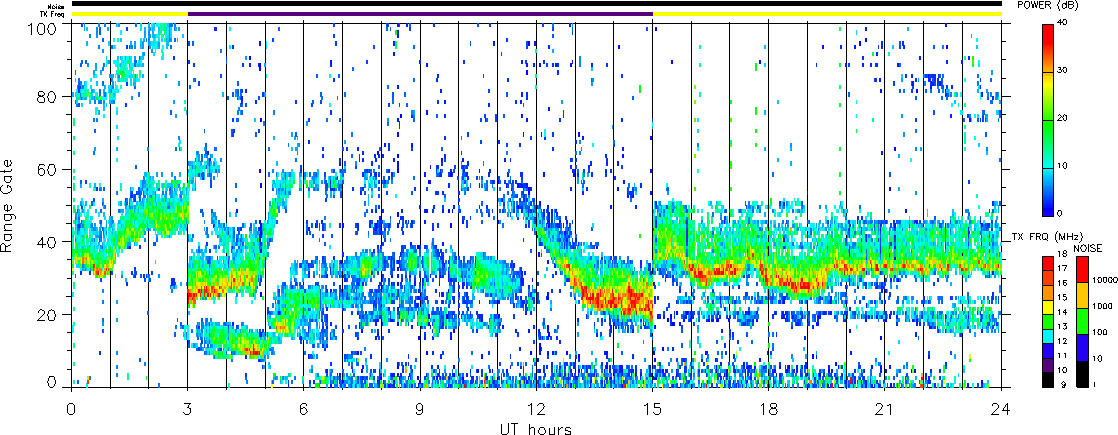Select the "UT hours" x-axis label
1118x435 pixels.
535,429
